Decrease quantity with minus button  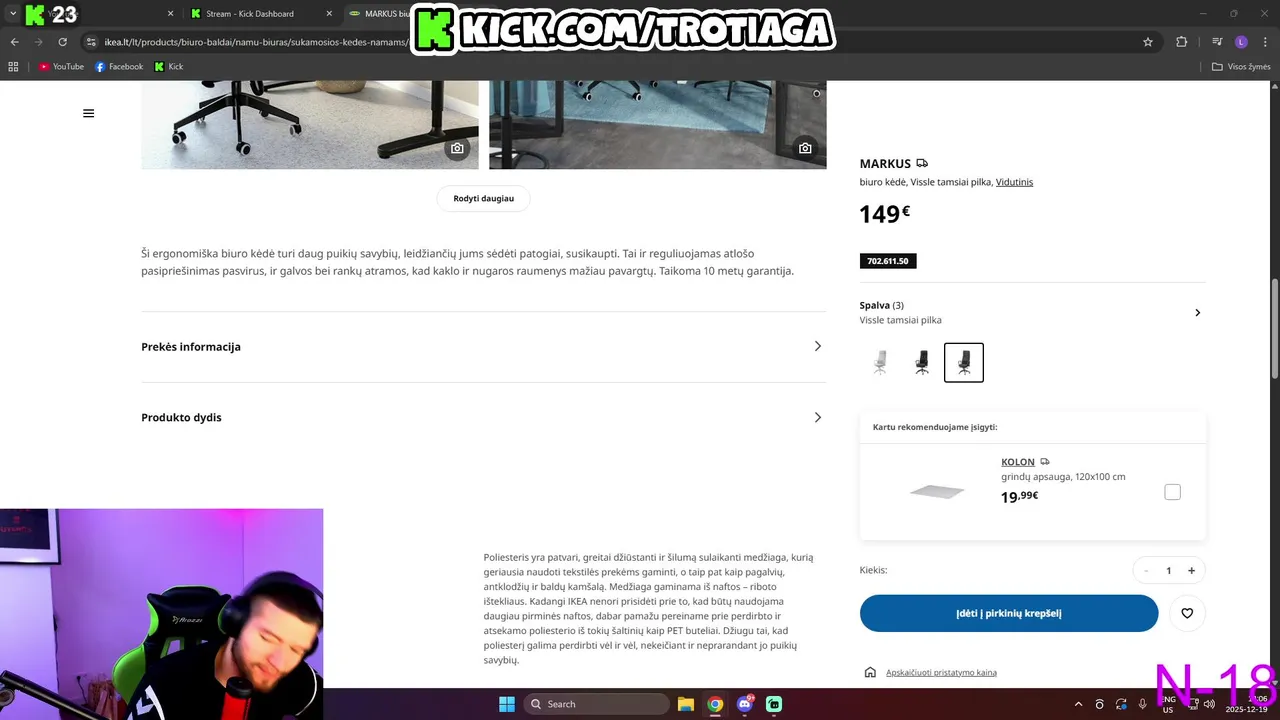[x=1146, y=571]
